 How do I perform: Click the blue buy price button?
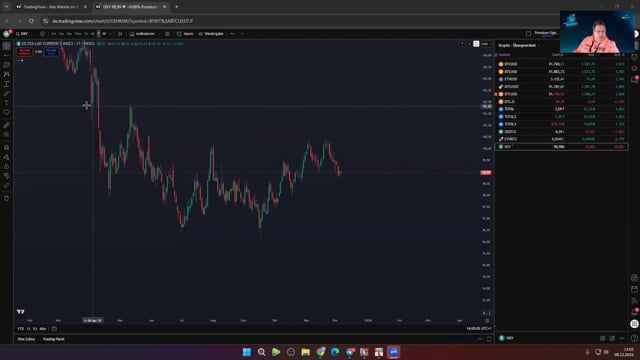[x=51, y=52]
